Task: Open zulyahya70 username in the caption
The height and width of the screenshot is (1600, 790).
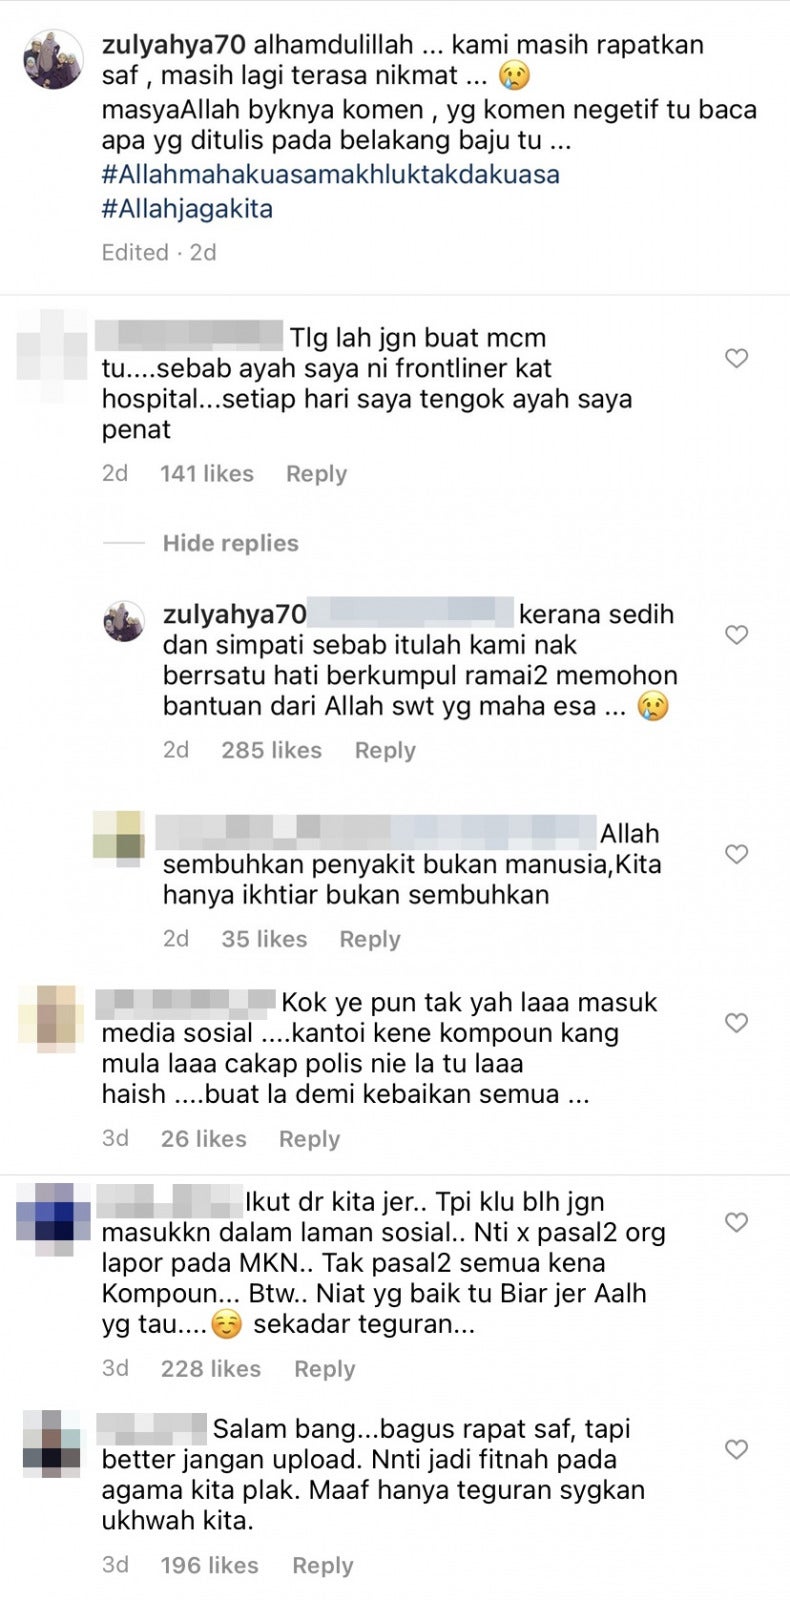Action: (x=173, y=45)
